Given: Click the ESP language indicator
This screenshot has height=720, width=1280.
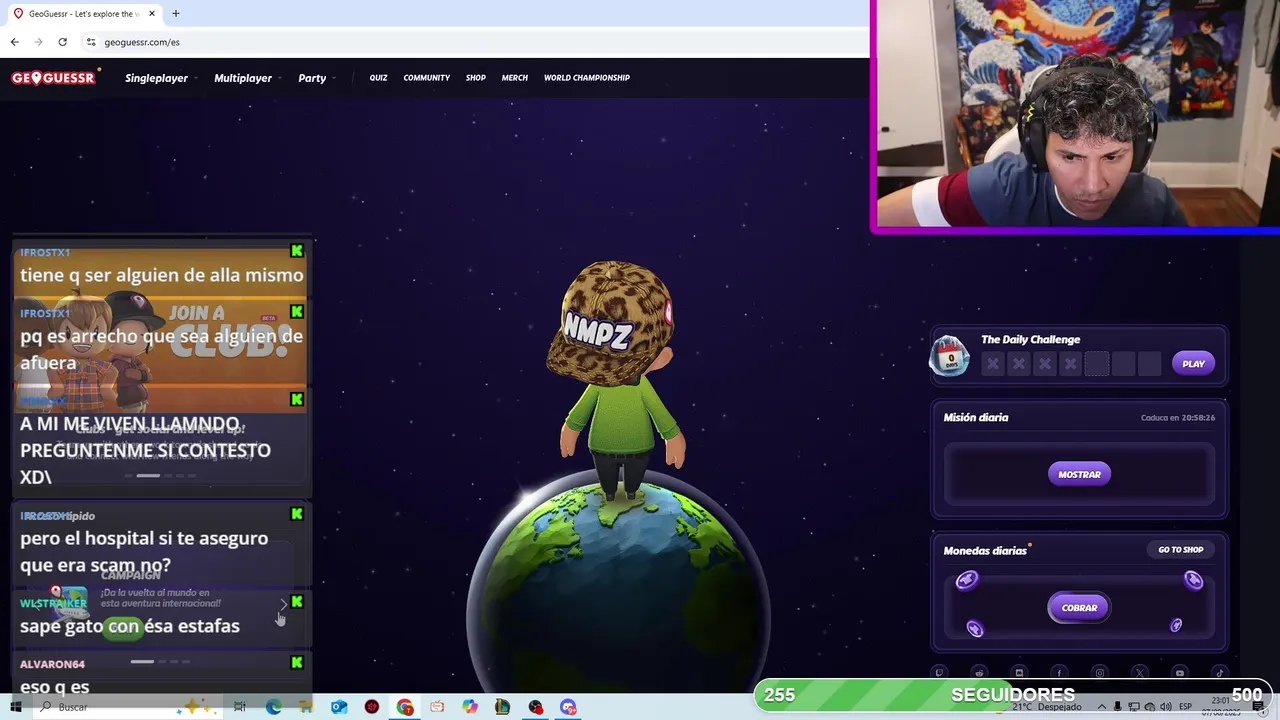Looking at the screenshot, I should (1185, 707).
